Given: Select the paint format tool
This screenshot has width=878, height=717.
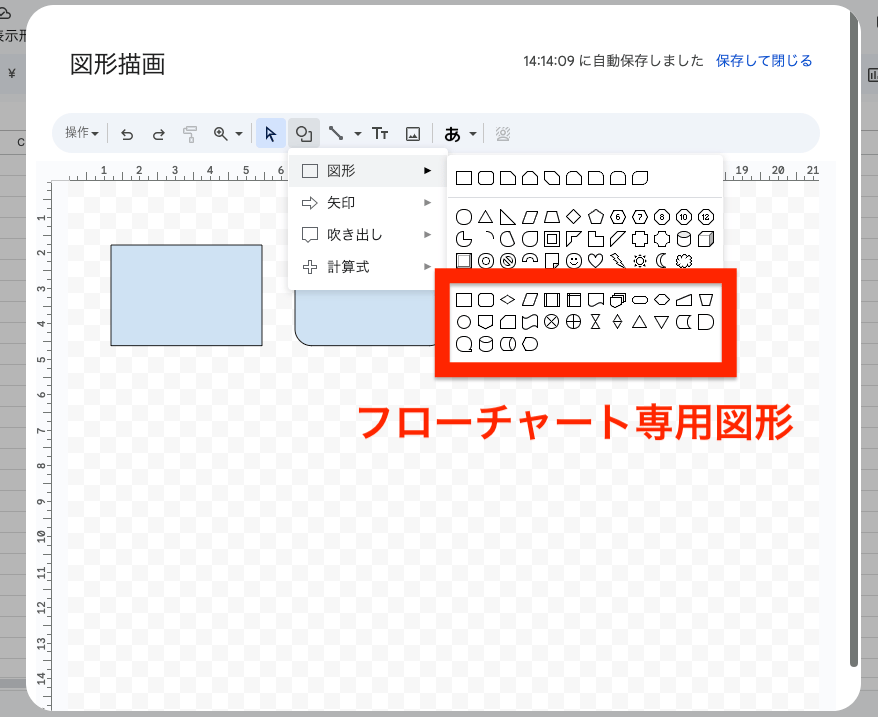Looking at the screenshot, I should point(189,132).
